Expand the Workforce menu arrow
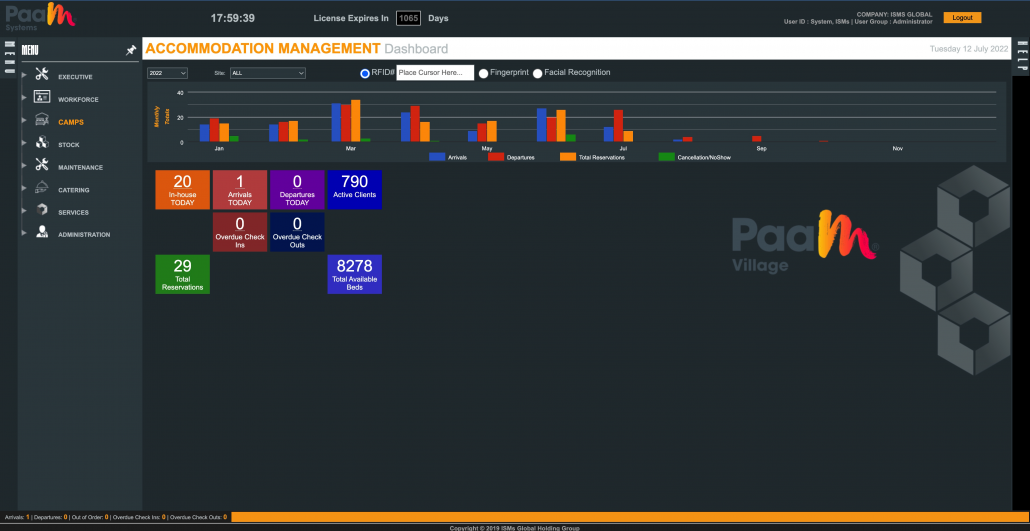Image resolution: width=1030 pixels, height=531 pixels. [24, 98]
